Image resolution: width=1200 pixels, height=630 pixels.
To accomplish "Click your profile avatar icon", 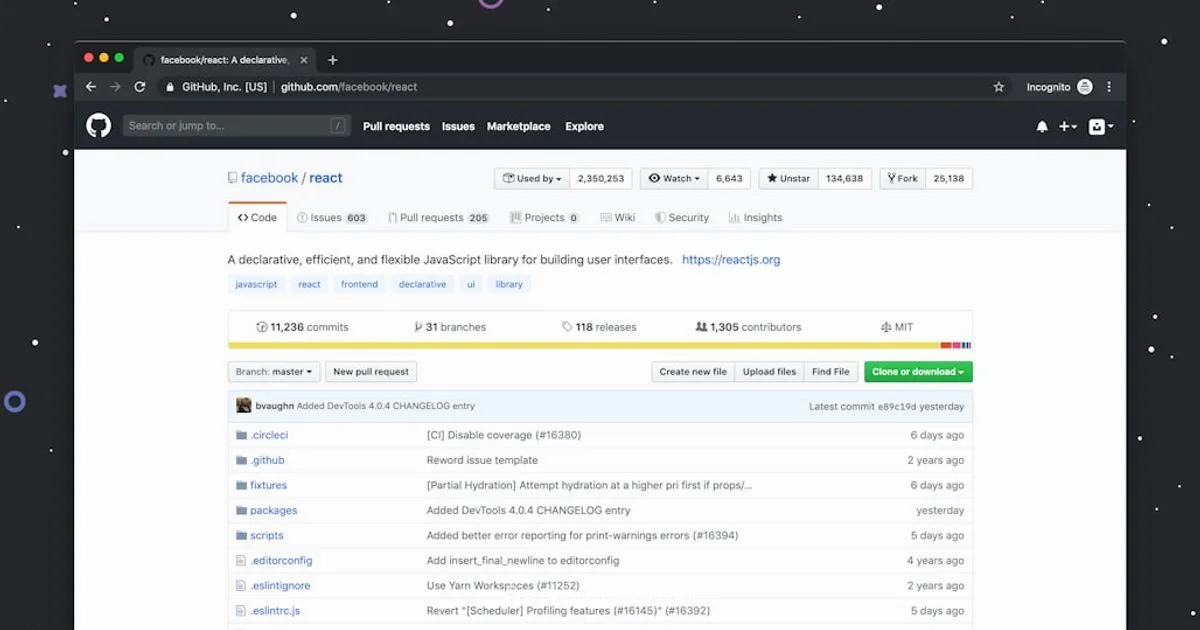I will point(1097,126).
